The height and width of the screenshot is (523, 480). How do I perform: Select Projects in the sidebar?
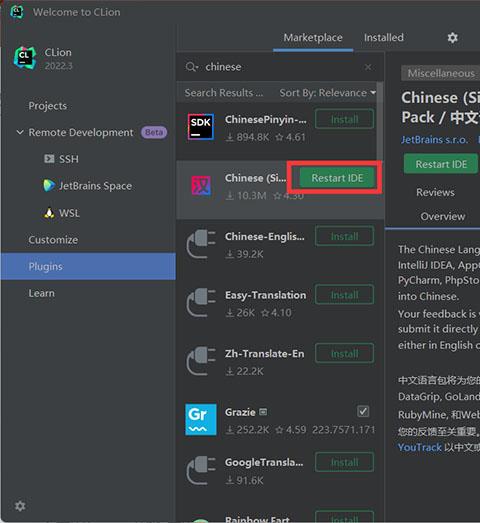click(48, 106)
